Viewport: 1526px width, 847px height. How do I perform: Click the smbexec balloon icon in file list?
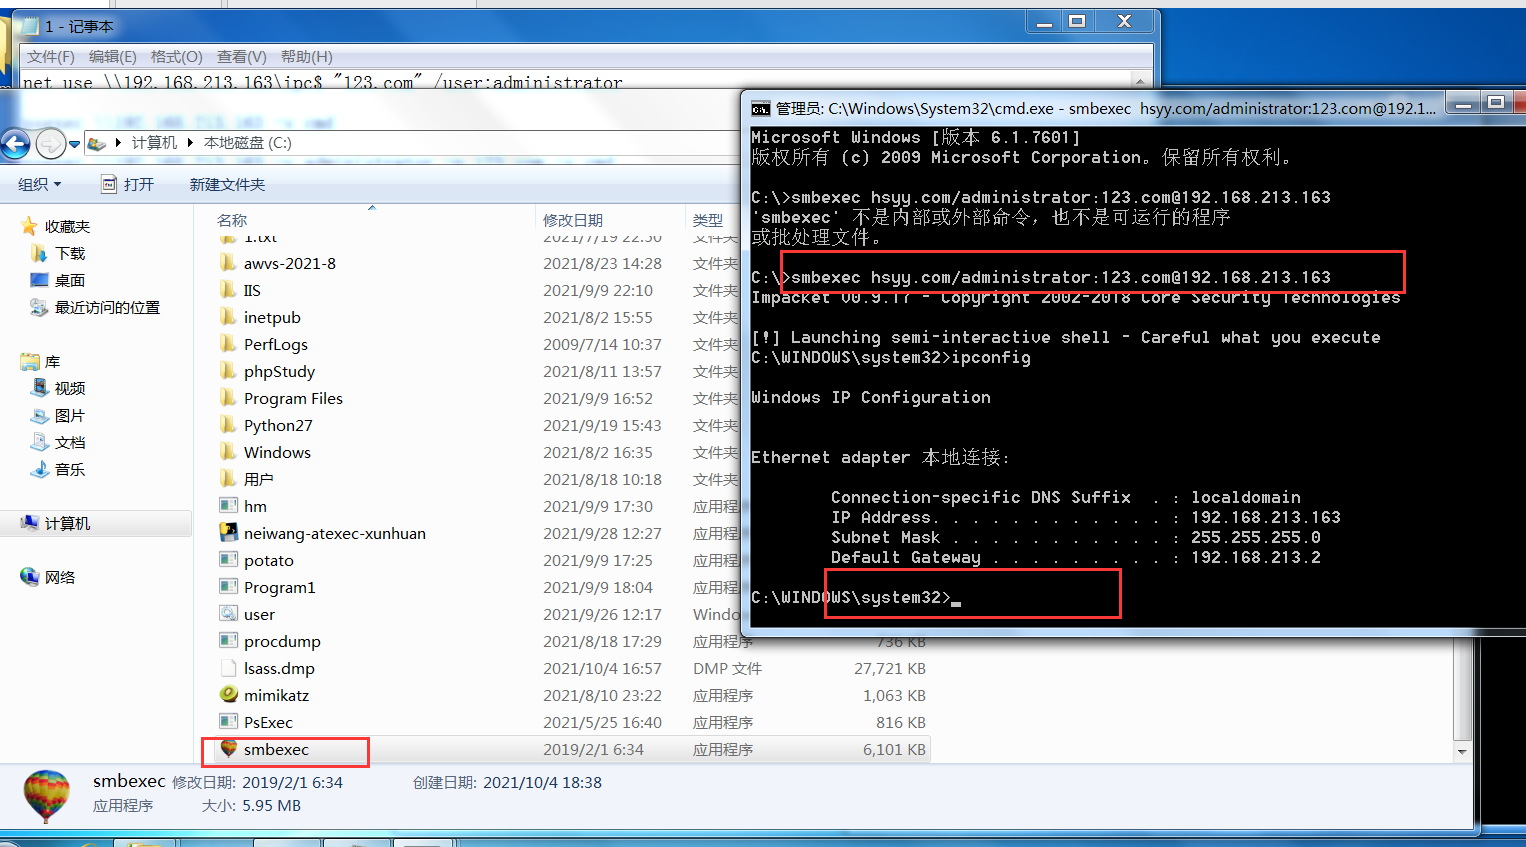(x=229, y=749)
